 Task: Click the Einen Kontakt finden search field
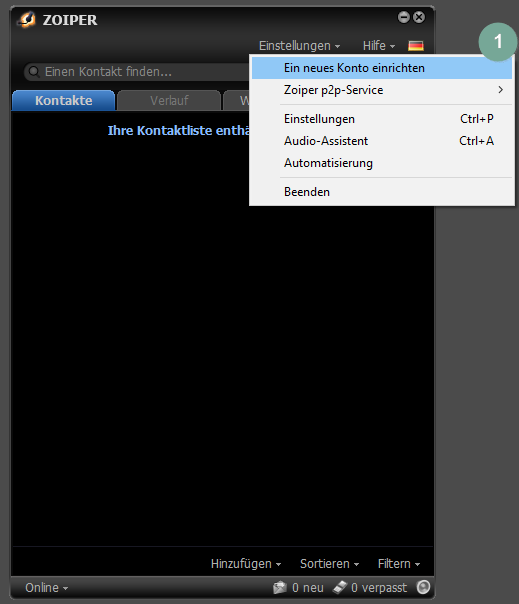[137, 72]
